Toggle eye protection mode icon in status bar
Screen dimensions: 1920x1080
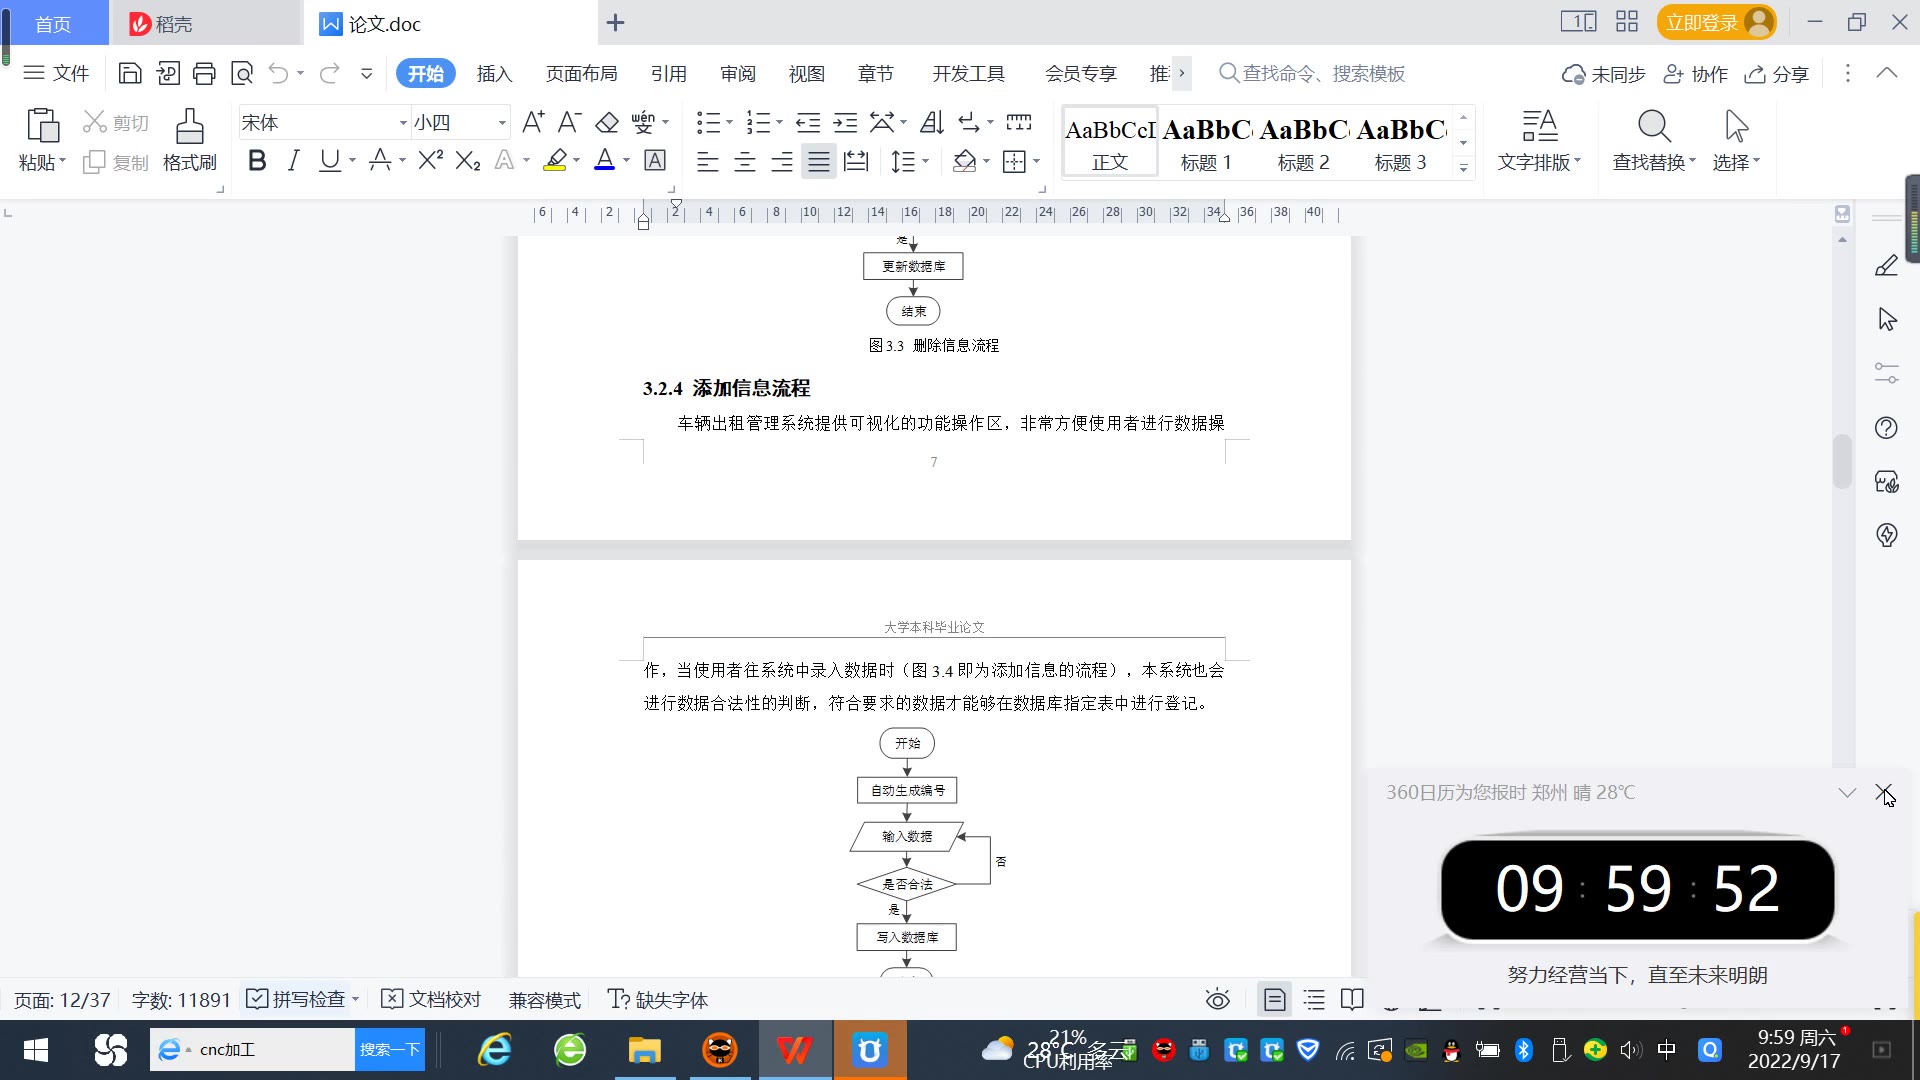click(1217, 1000)
